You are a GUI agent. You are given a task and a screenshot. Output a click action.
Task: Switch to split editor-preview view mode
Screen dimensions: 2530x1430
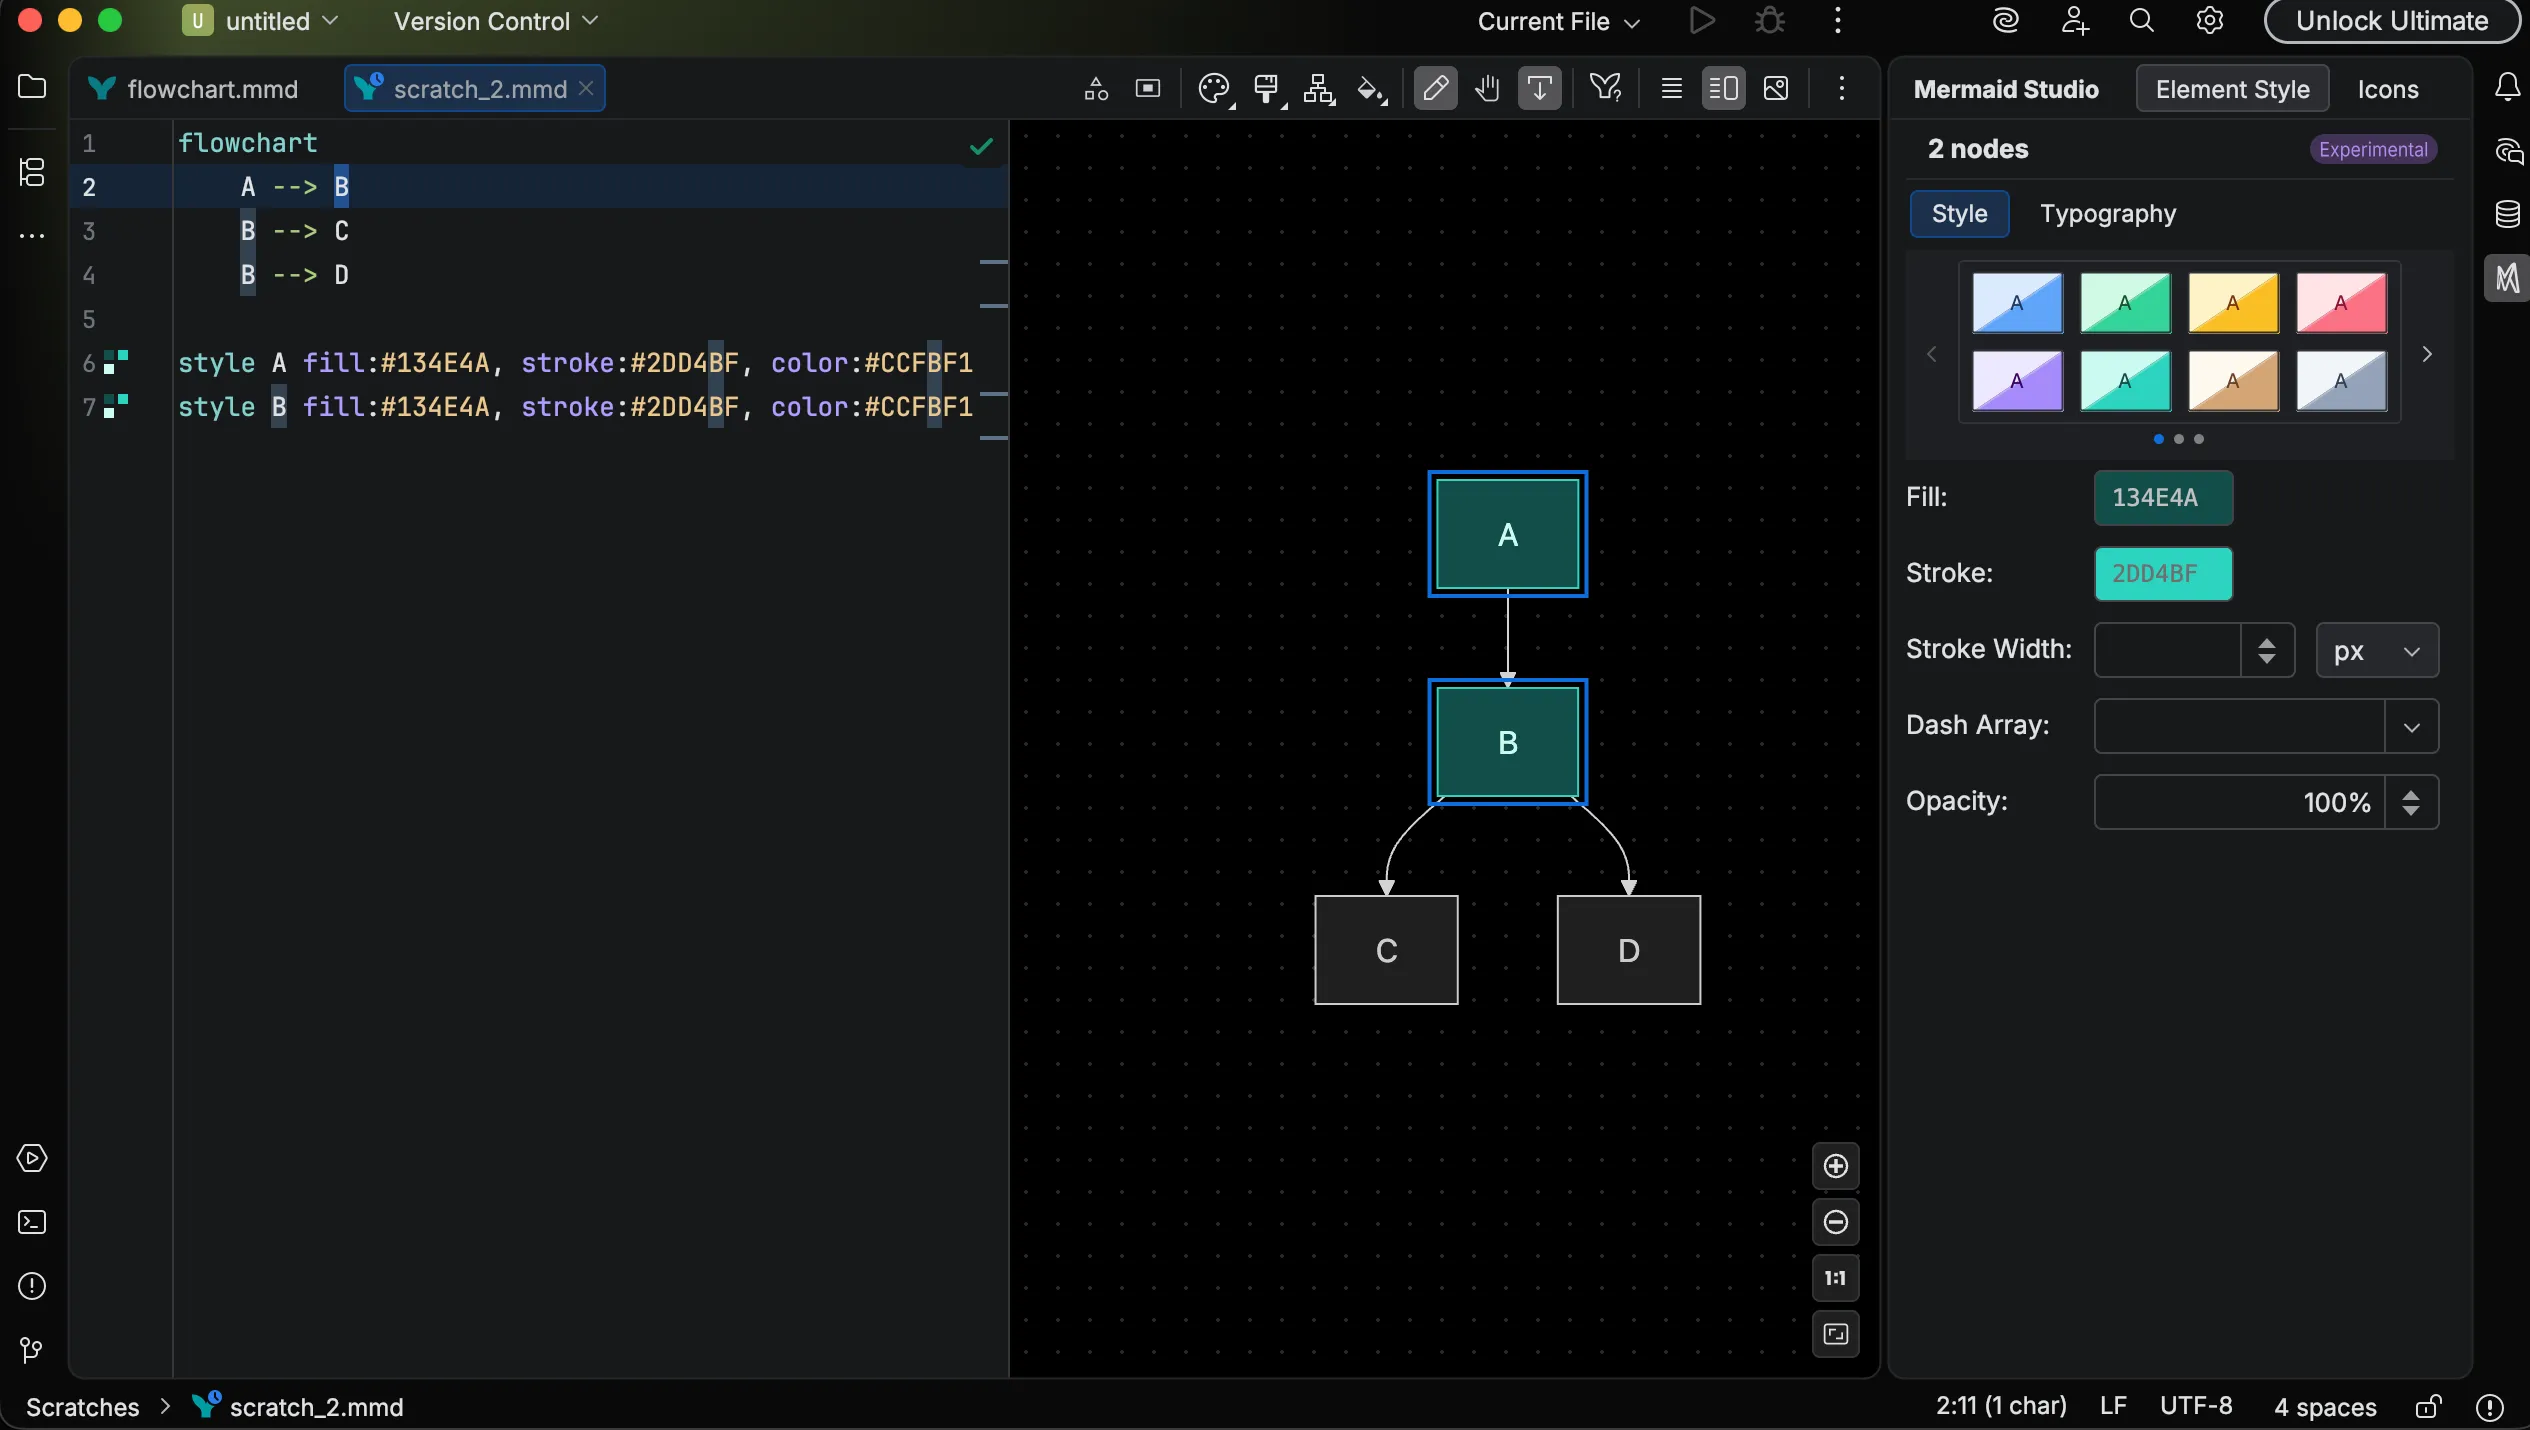coord(1722,88)
